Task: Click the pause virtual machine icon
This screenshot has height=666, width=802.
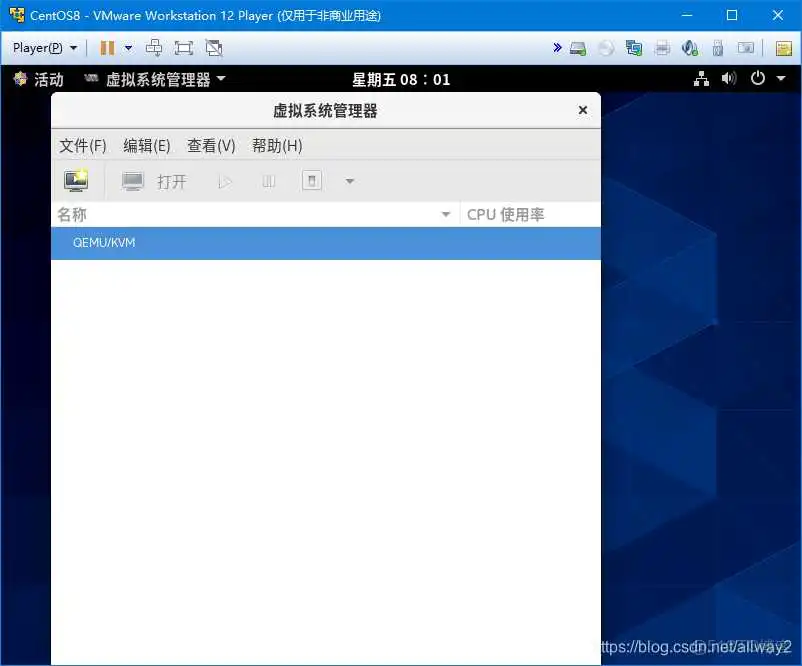Action: [x=268, y=181]
